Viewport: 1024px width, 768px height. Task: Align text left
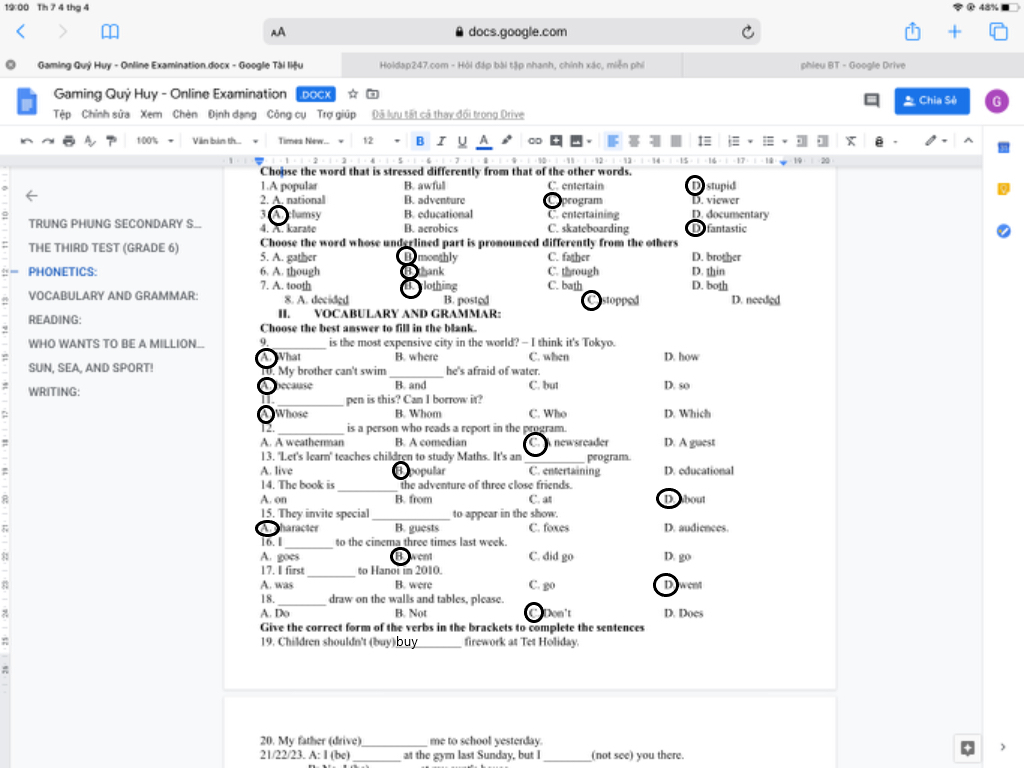click(613, 141)
